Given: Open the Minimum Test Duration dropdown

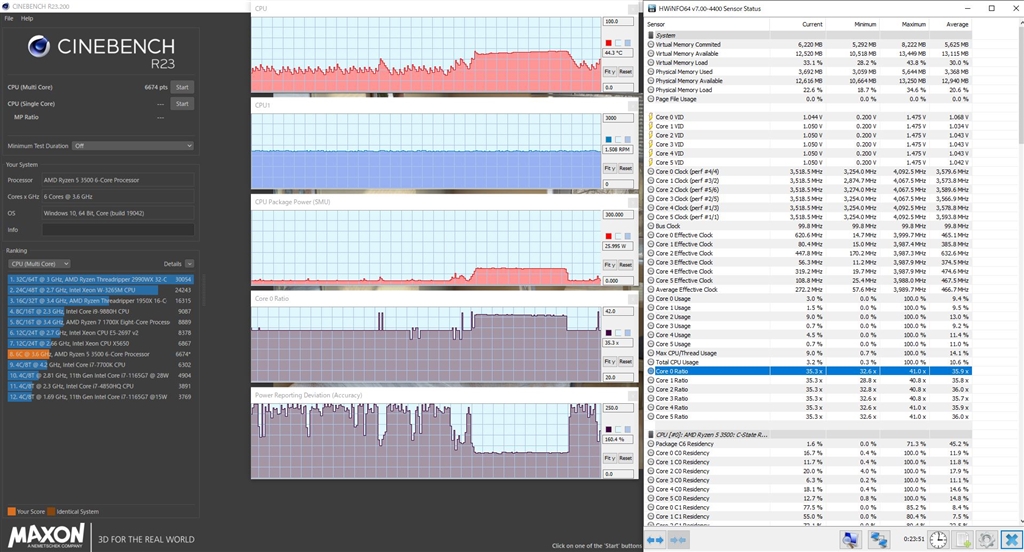Looking at the screenshot, I should [x=133, y=146].
